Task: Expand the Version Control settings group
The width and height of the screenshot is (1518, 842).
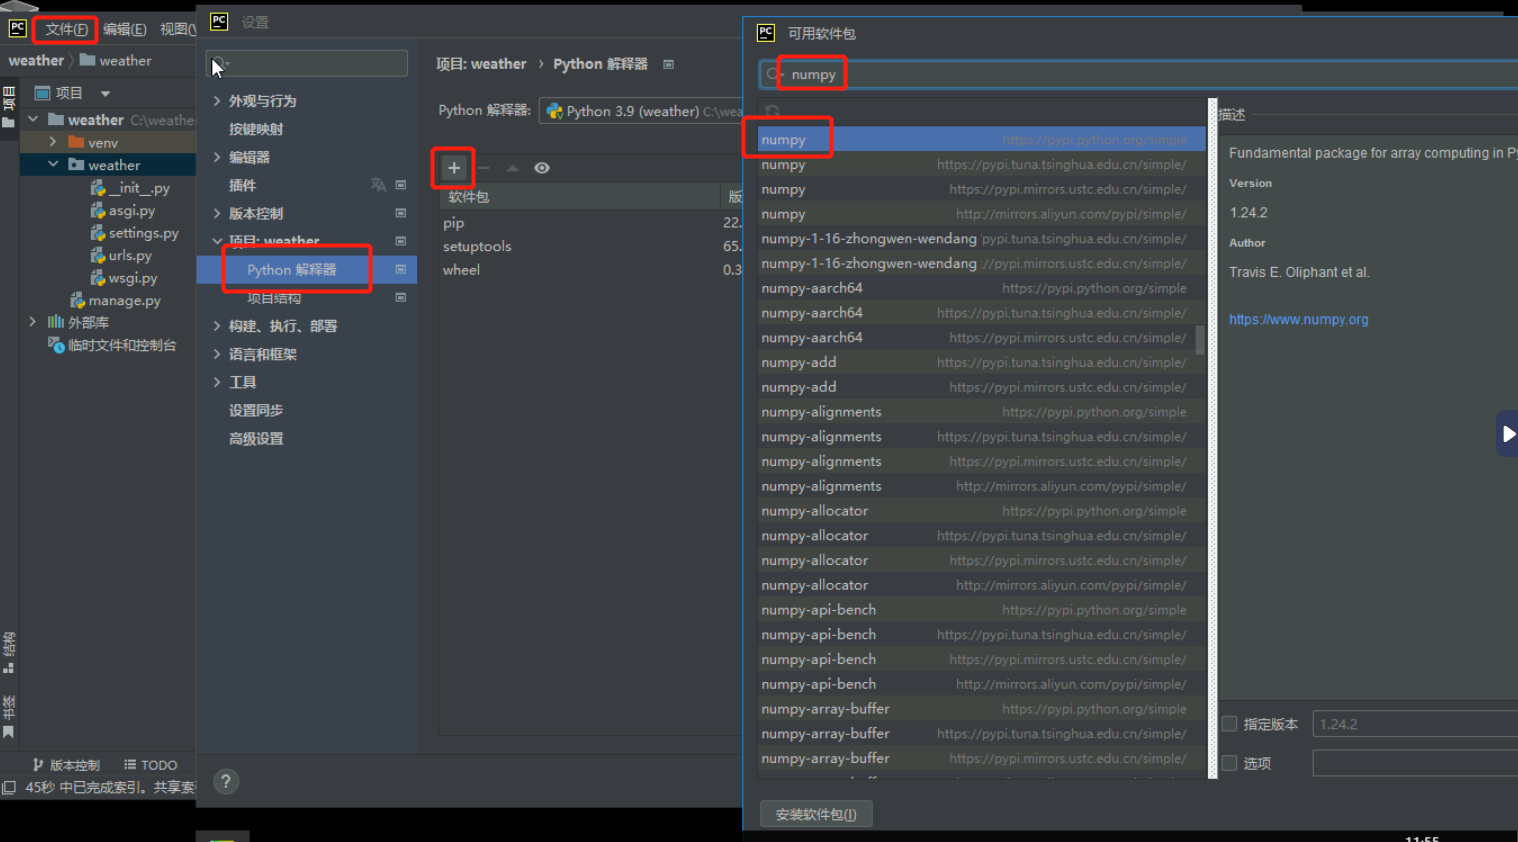Action: [217, 213]
